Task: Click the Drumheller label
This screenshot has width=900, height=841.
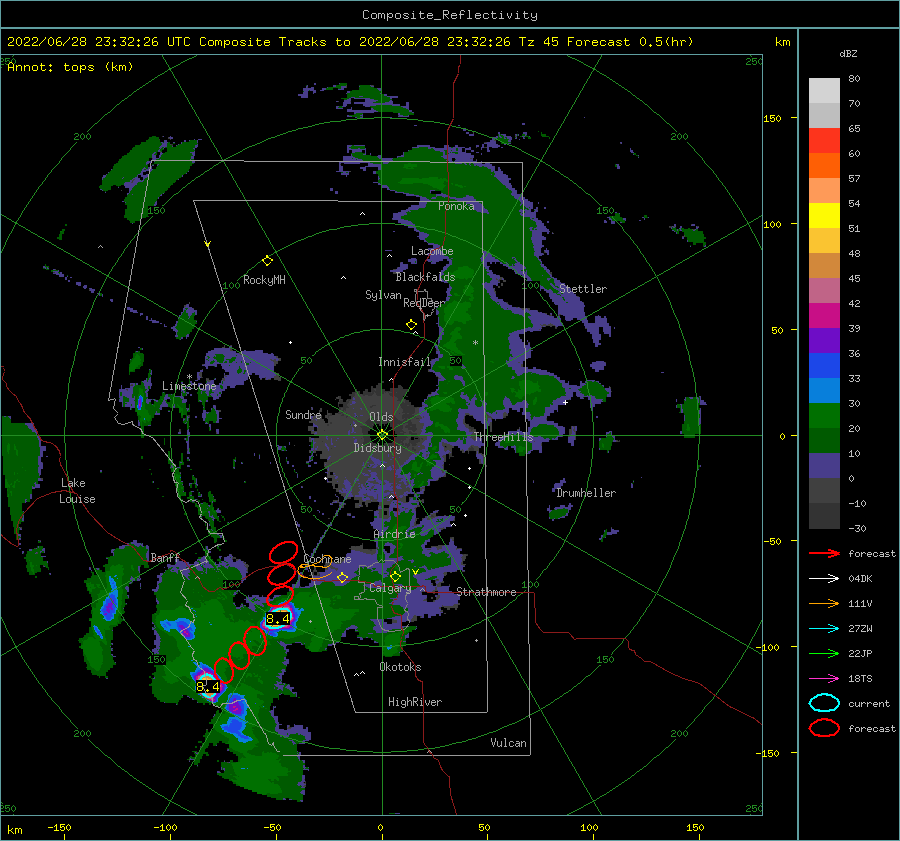Action: click(586, 493)
